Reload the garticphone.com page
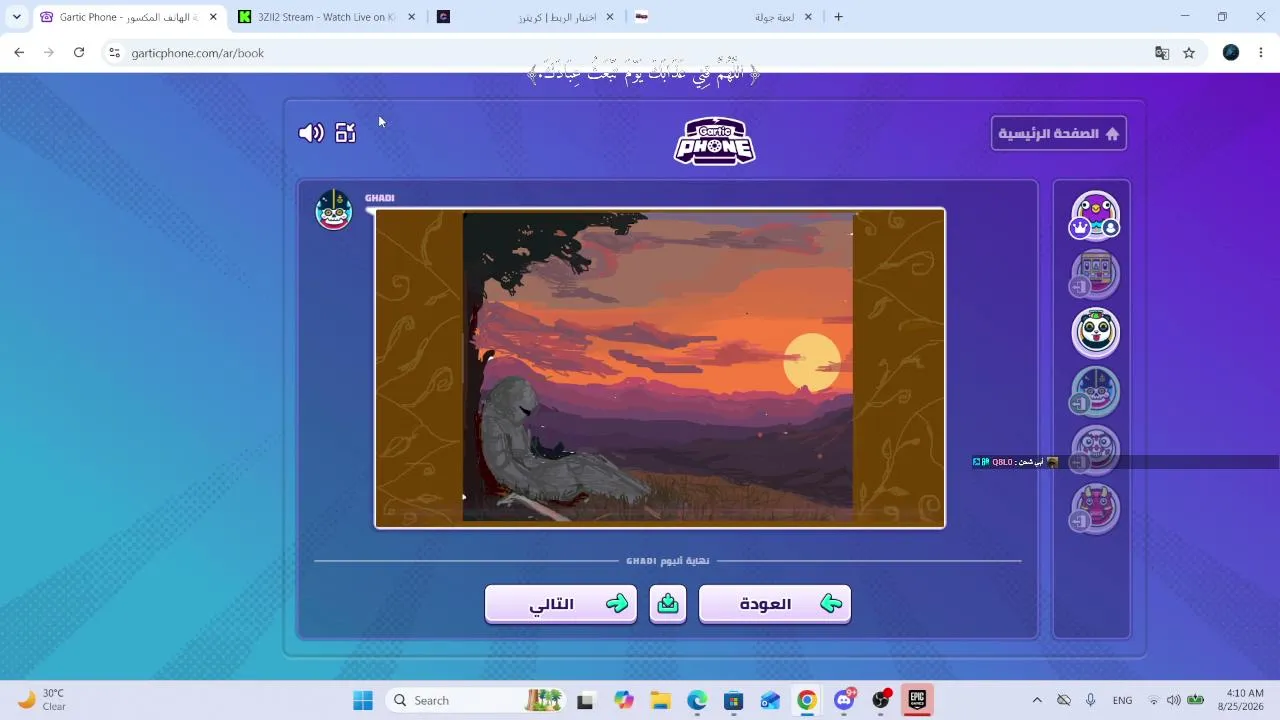 click(79, 53)
